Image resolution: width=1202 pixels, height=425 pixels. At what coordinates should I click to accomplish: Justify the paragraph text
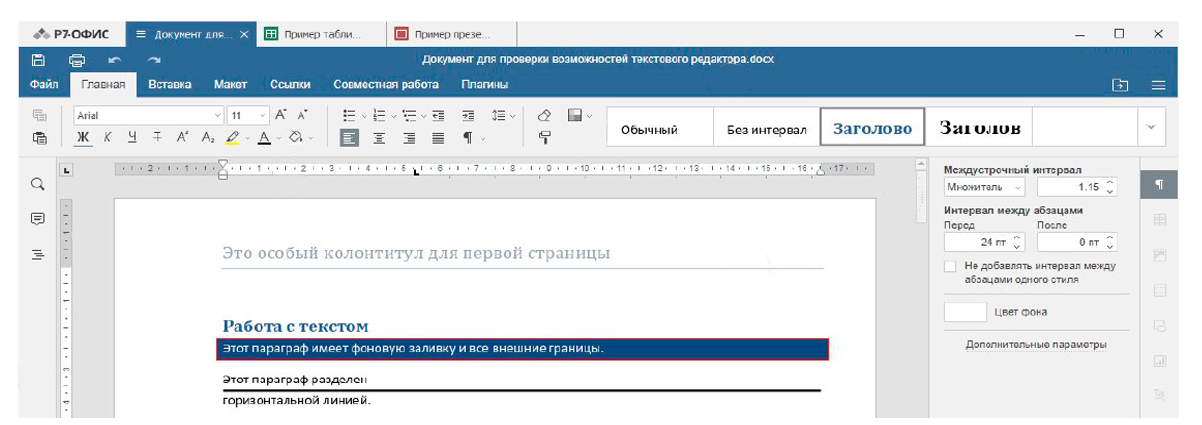[x=439, y=138]
